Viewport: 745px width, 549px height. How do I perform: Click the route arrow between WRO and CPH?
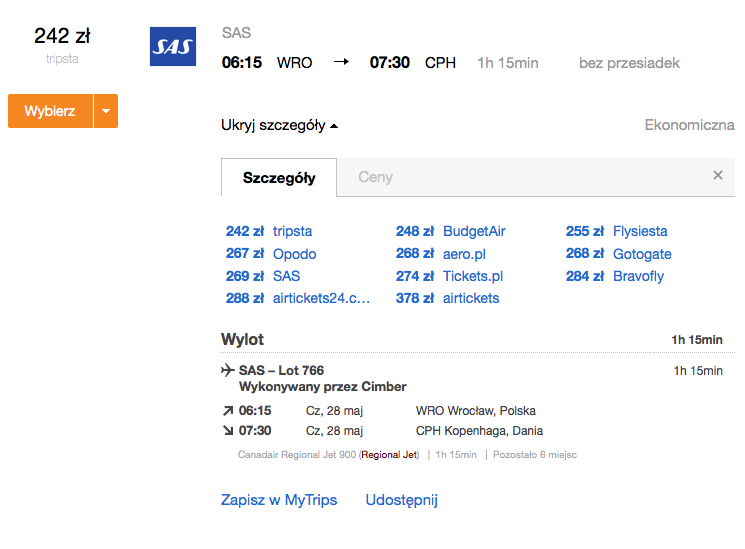(x=341, y=62)
